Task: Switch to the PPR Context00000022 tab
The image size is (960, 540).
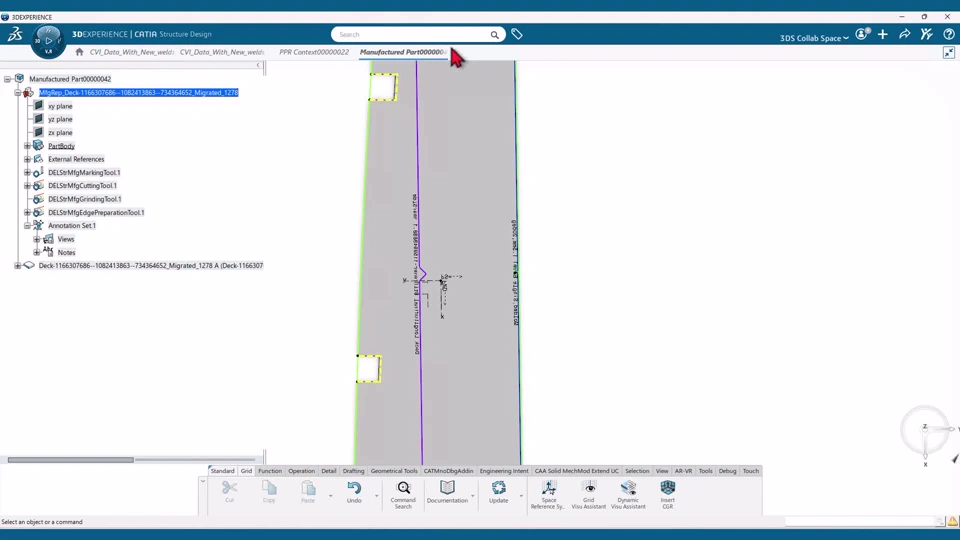Action: 313,52
